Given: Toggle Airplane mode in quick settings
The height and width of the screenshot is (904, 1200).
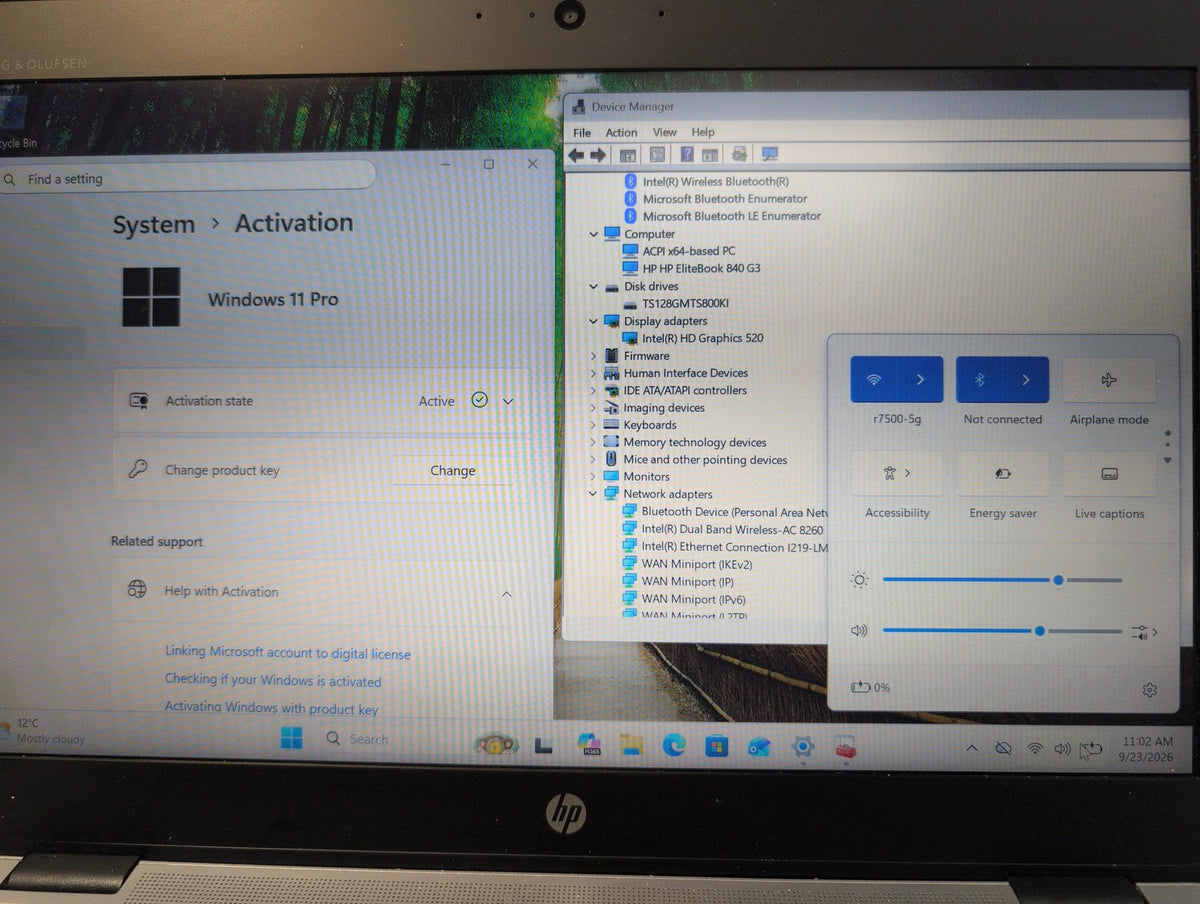Looking at the screenshot, I should pos(1109,381).
